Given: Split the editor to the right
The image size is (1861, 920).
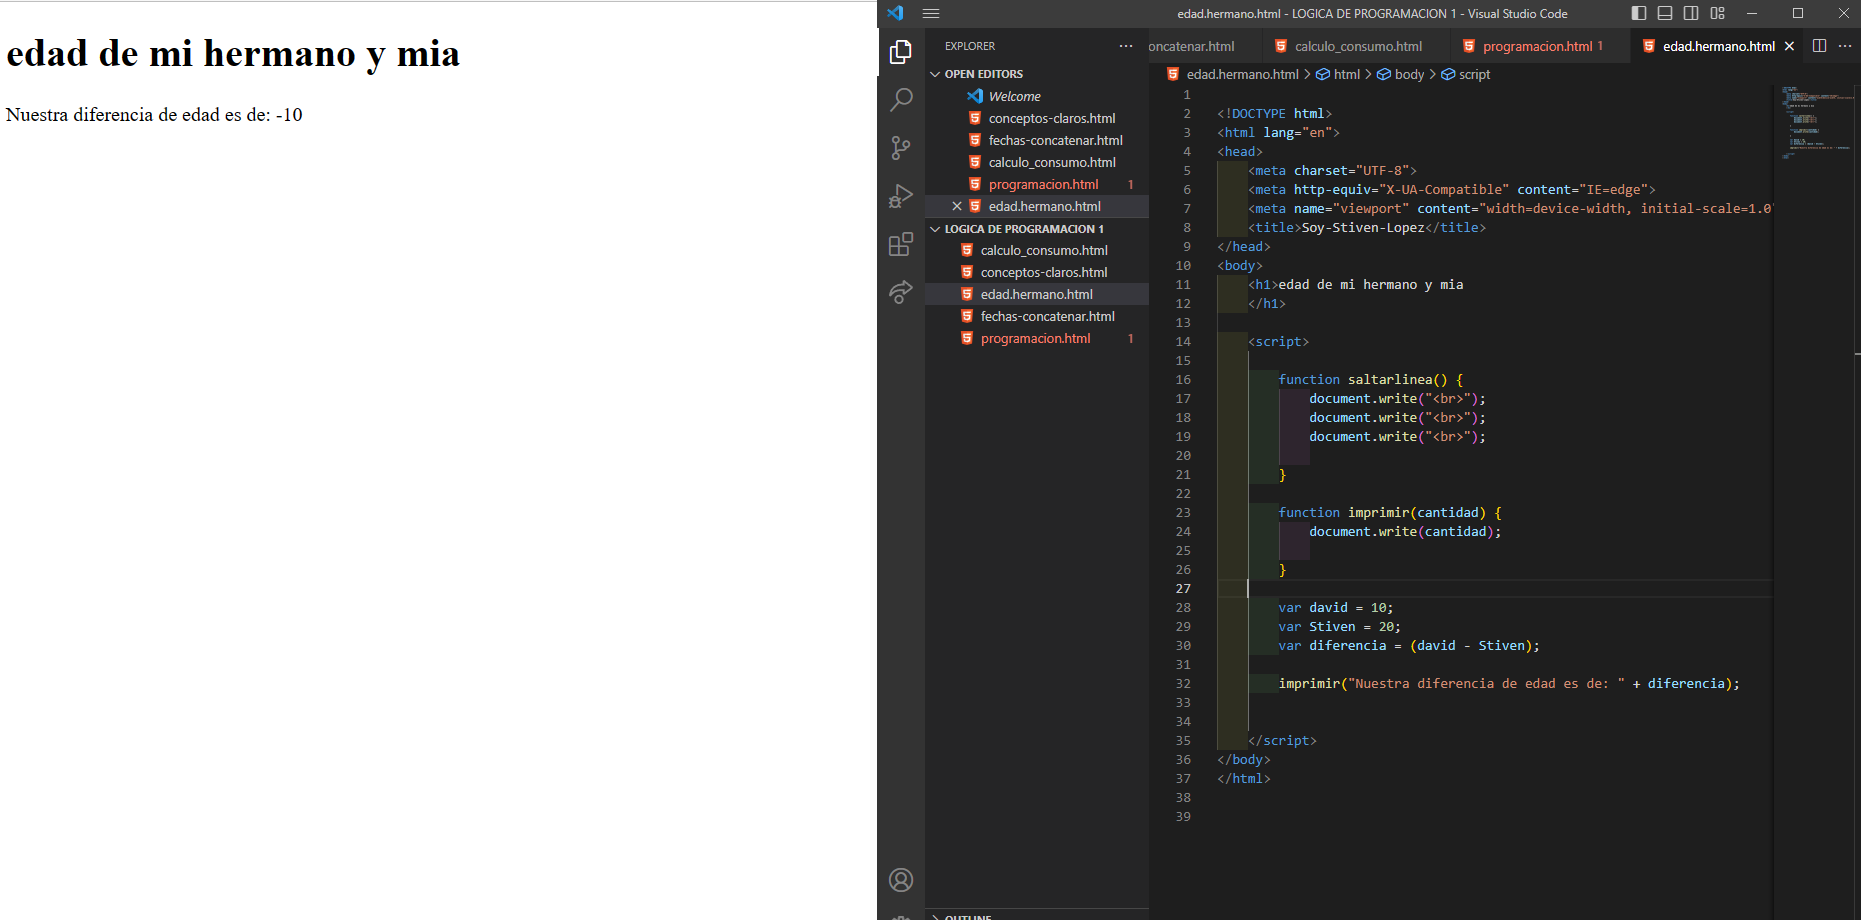Looking at the screenshot, I should [1819, 46].
